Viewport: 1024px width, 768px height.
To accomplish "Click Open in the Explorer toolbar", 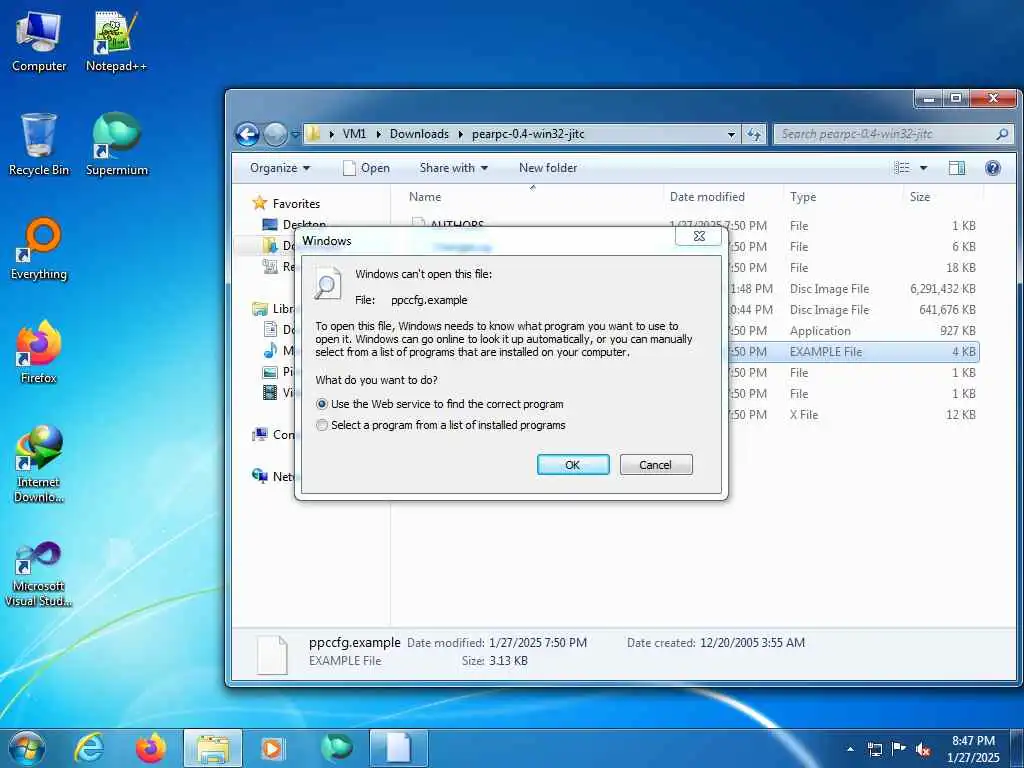I will (x=366, y=168).
